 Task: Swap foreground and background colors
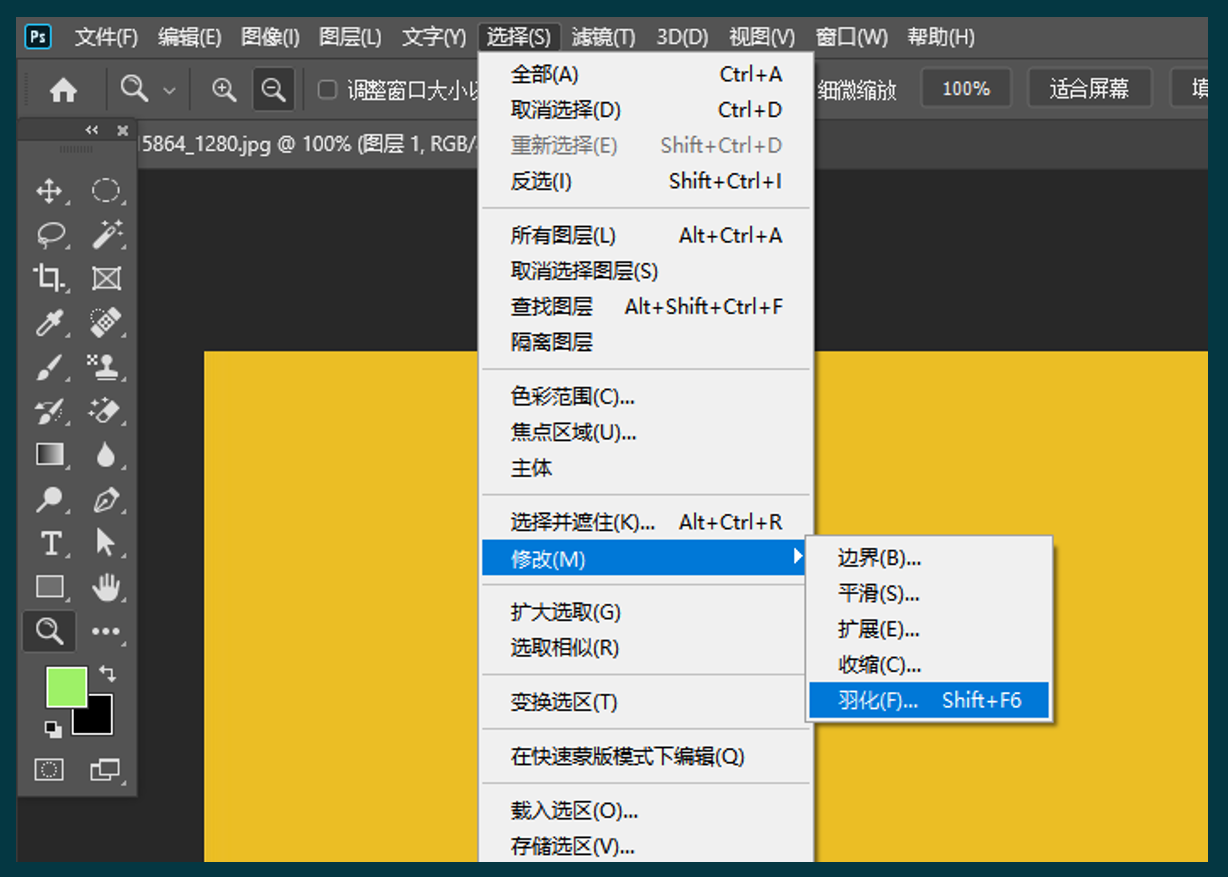pos(107,674)
